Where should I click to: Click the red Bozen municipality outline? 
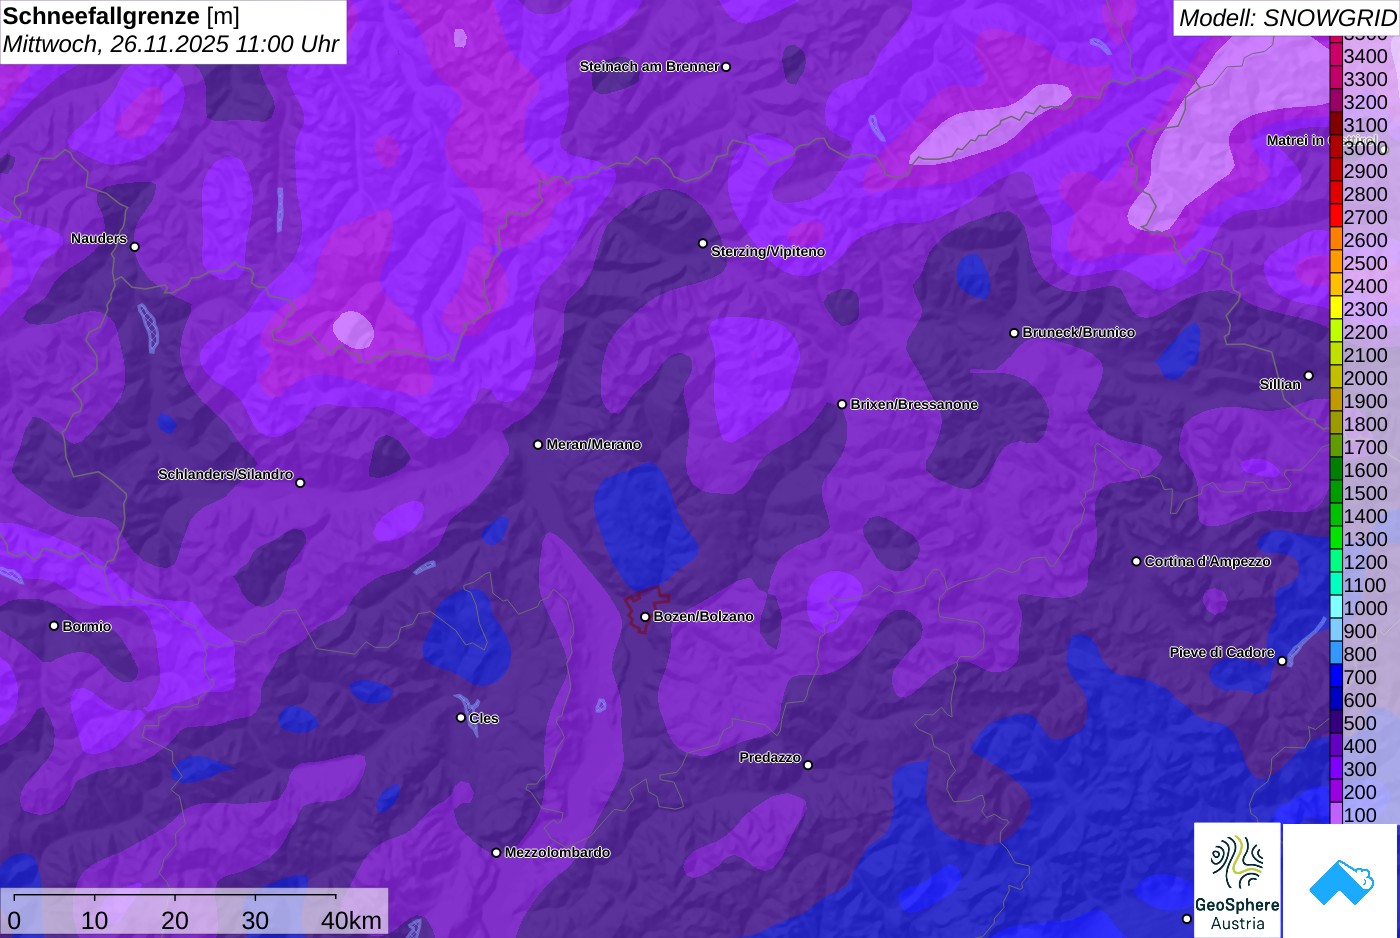point(647,611)
